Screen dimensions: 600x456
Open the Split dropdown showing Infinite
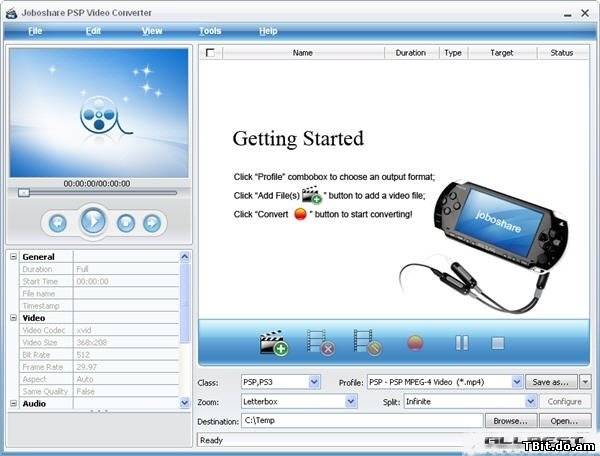click(x=530, y=401)
